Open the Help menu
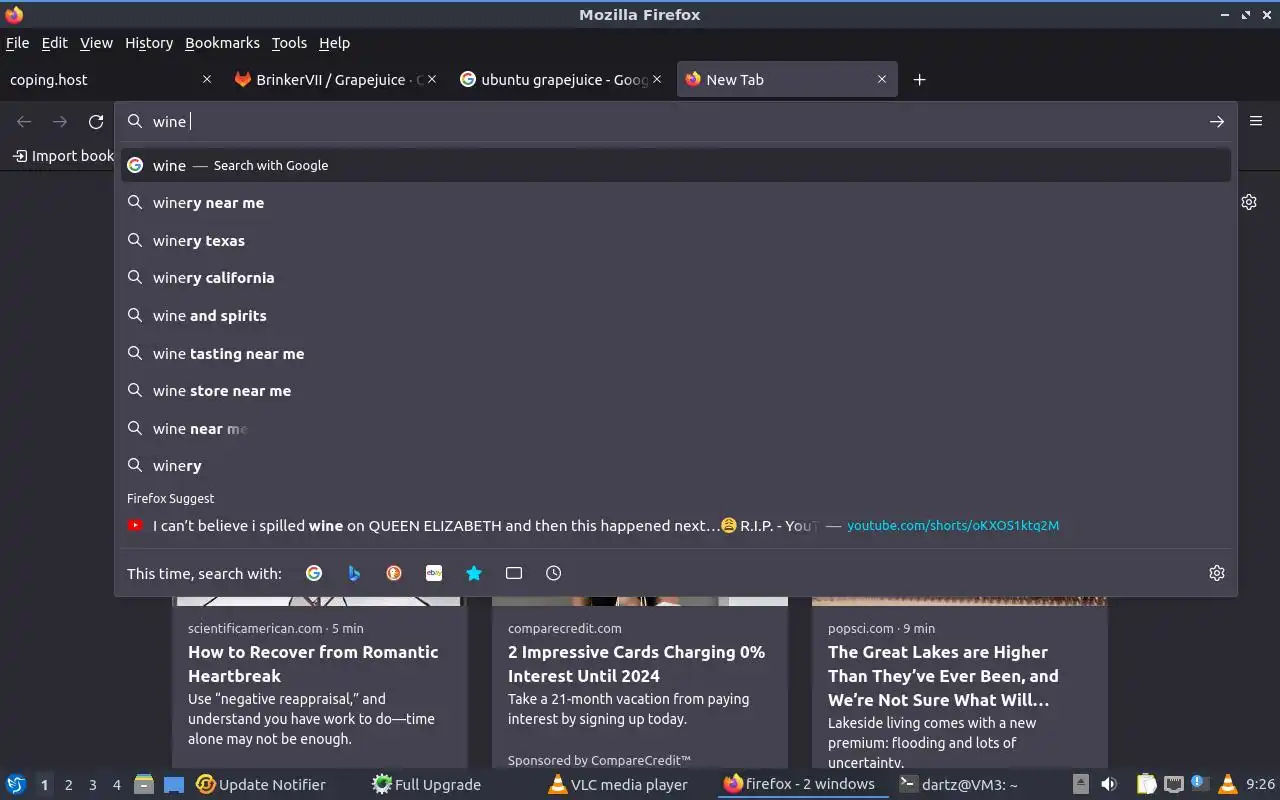The width and height of the screenshot is (1280, 800). [x=334, y=43]
